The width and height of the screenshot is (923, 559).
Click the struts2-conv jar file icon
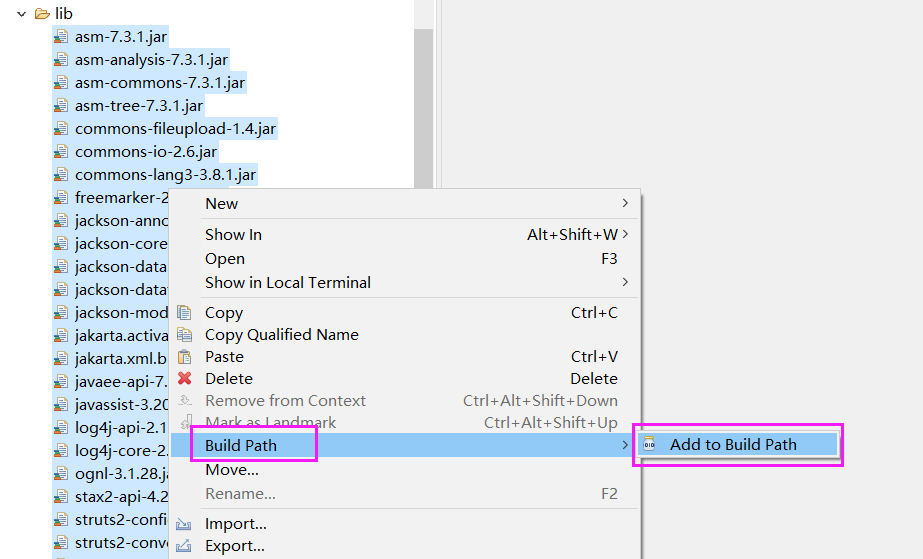61,543
